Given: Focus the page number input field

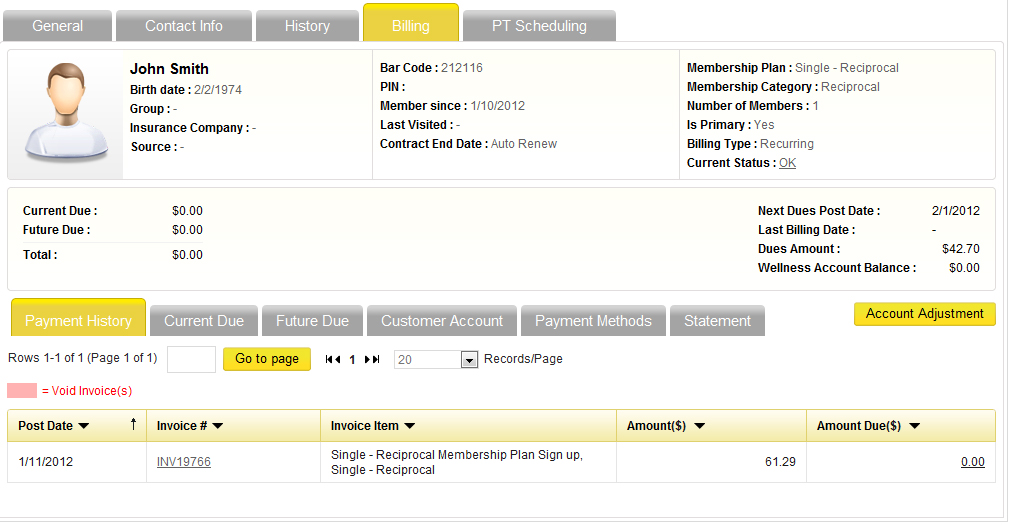Looking at the screenshot, I should pos(191,359).
